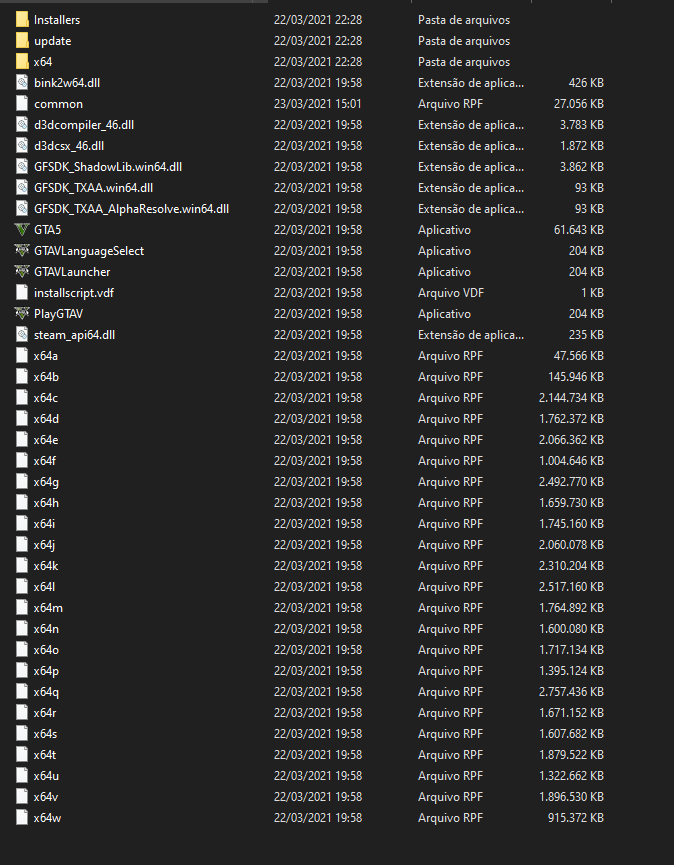The image size is (674, 865).
Task: Select the installscript.vdf file name
Action: click(x=74, y=293)
